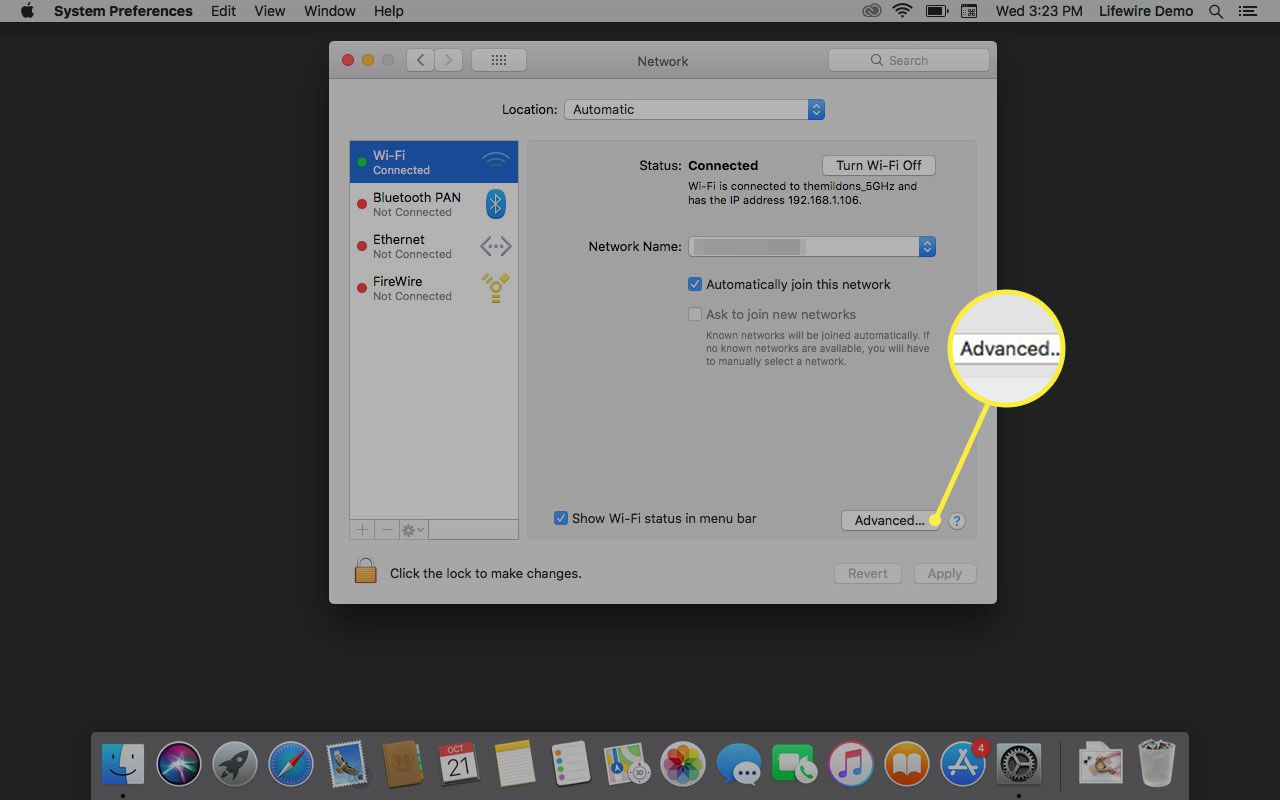
Task: Check the battery status icon
Action: click(x=937, y=11)
